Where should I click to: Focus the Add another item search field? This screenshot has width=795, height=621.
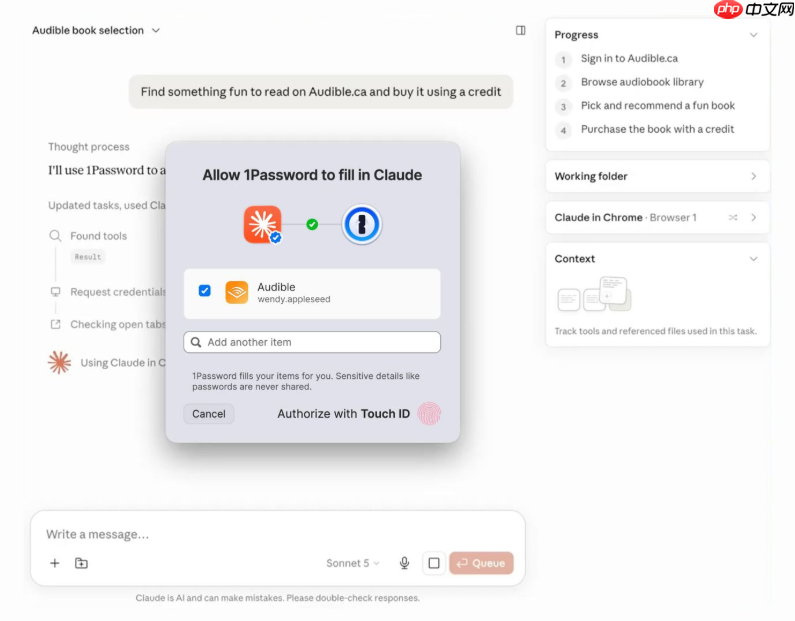point(312,342)
